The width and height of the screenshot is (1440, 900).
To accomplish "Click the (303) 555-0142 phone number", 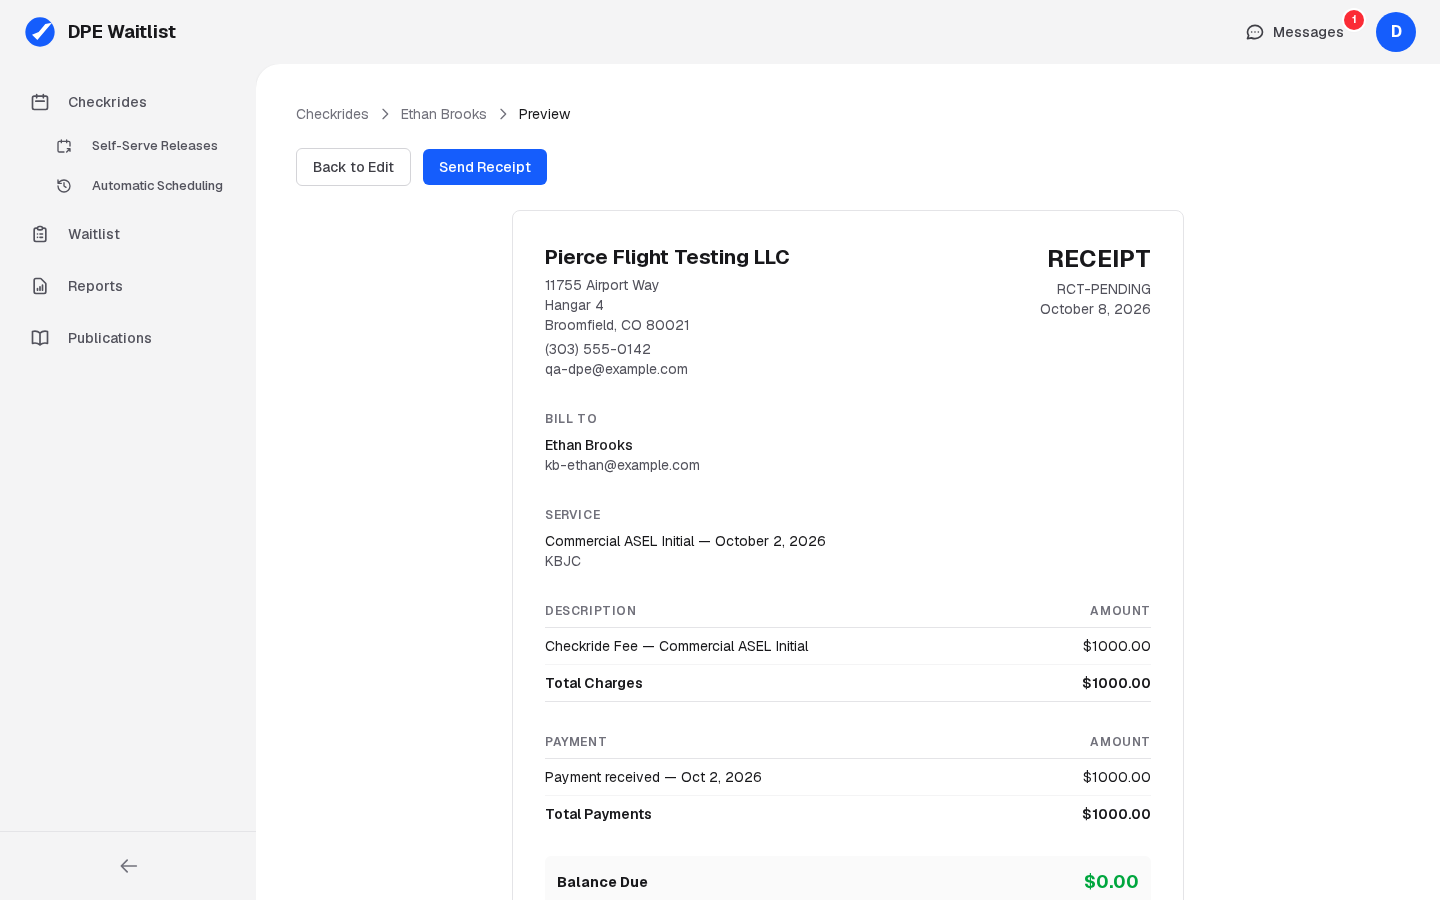I will pos(598,349).
